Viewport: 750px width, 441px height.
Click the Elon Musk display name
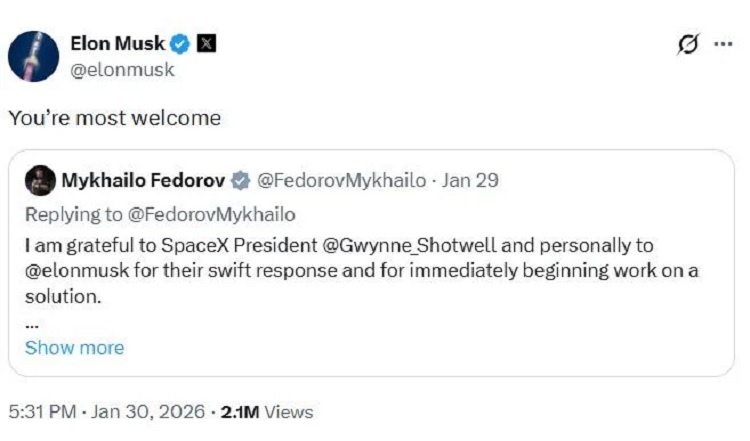(117, 44)
